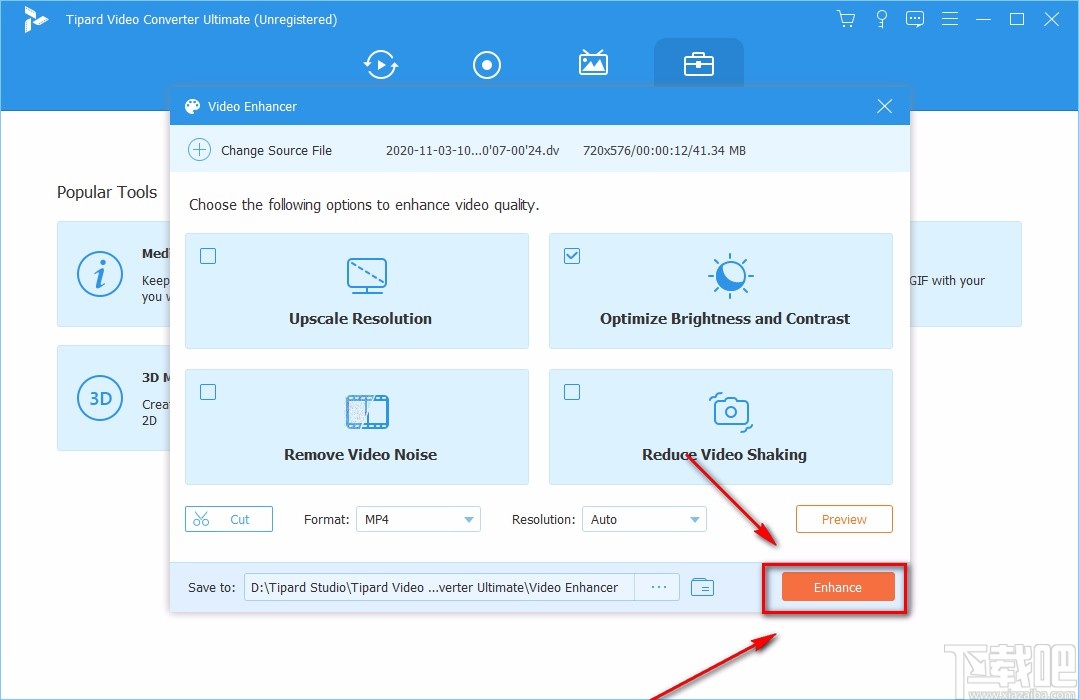Image resolution: width=1079 pixels, height=700 pixels.
Task: Click the orange Enhance button
Action: tap(837, 587)
